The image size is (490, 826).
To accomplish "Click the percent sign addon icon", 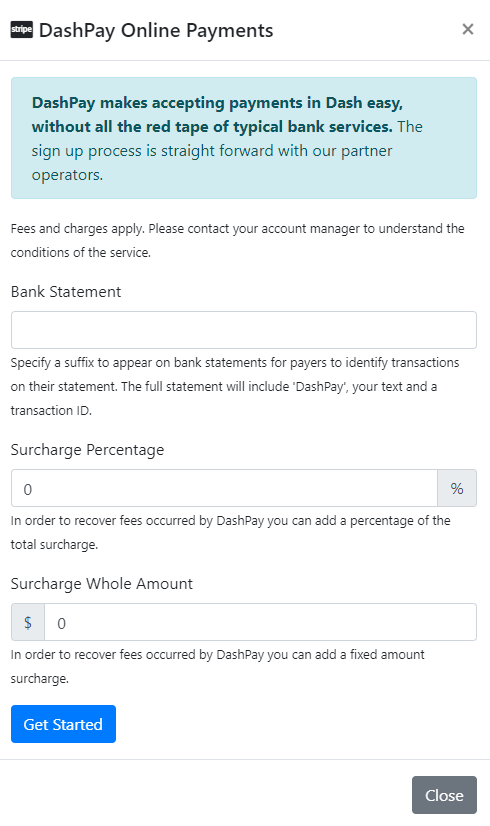I will pyautogui.click(x=457, y=488).
